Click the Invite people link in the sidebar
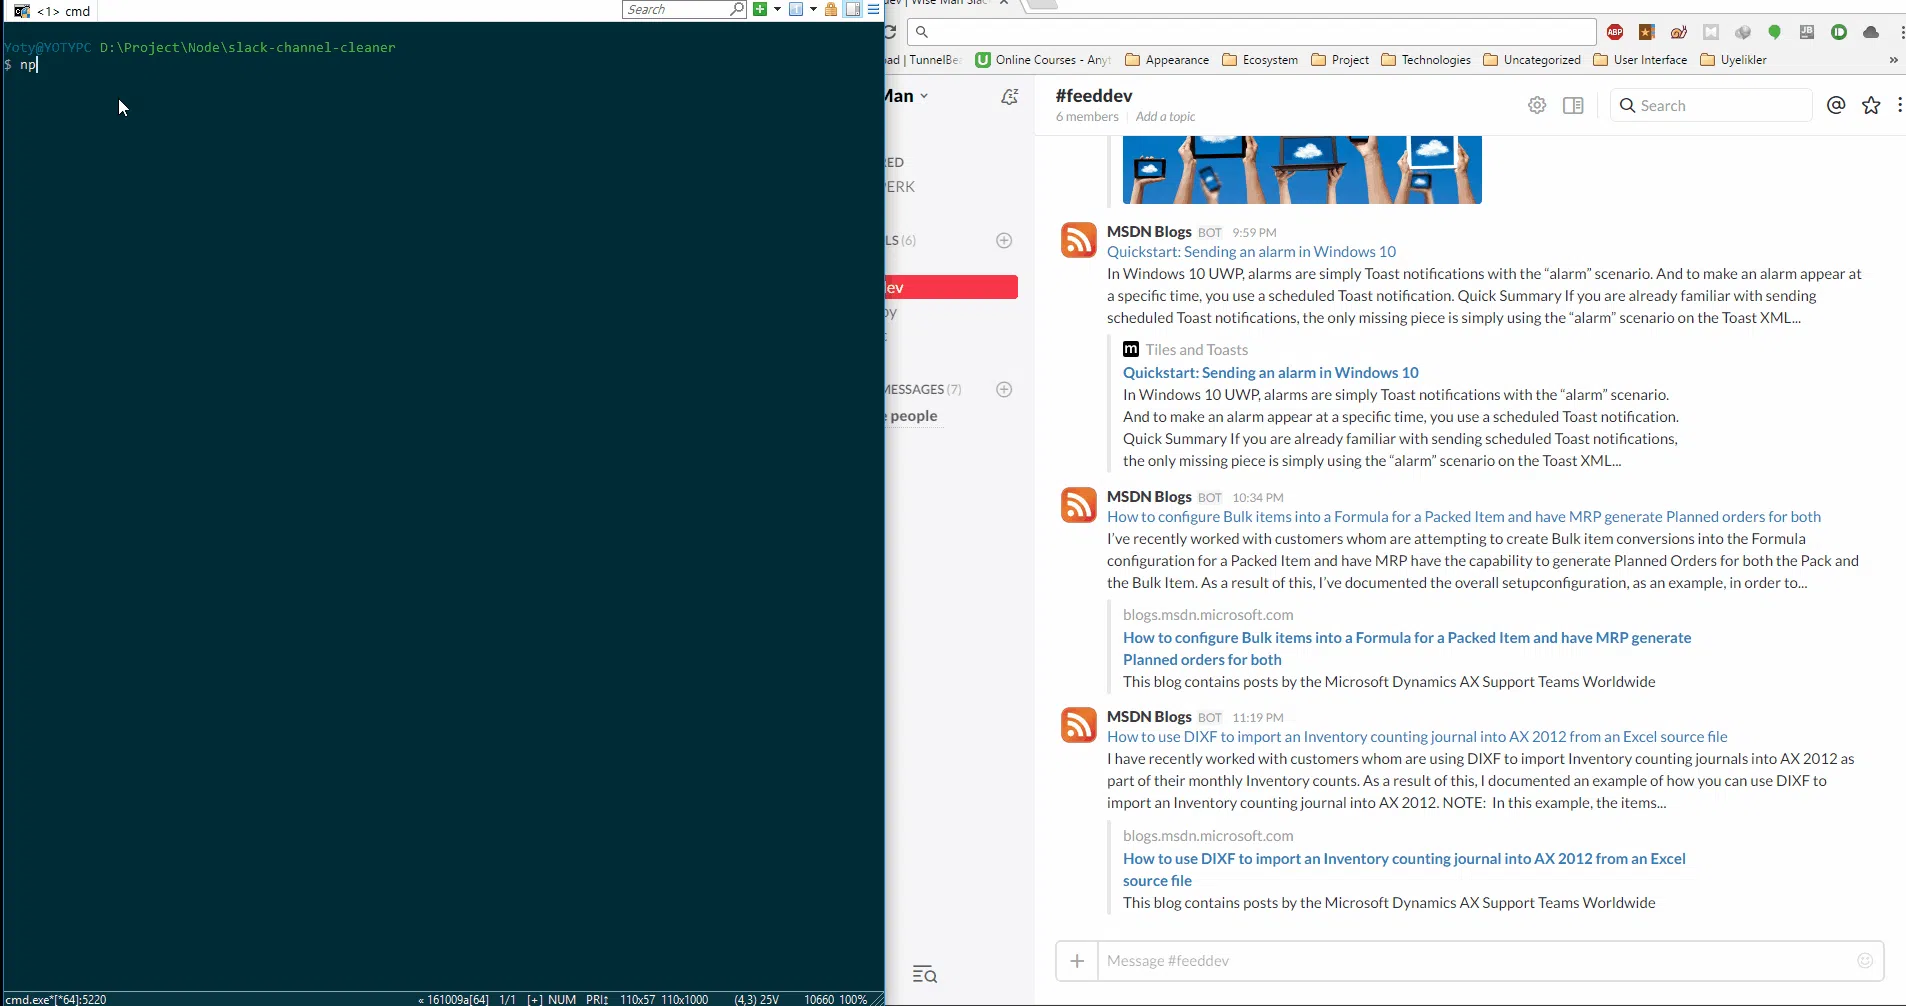The width and height of the screenshot is (1906, 1006). pos(912,416)
